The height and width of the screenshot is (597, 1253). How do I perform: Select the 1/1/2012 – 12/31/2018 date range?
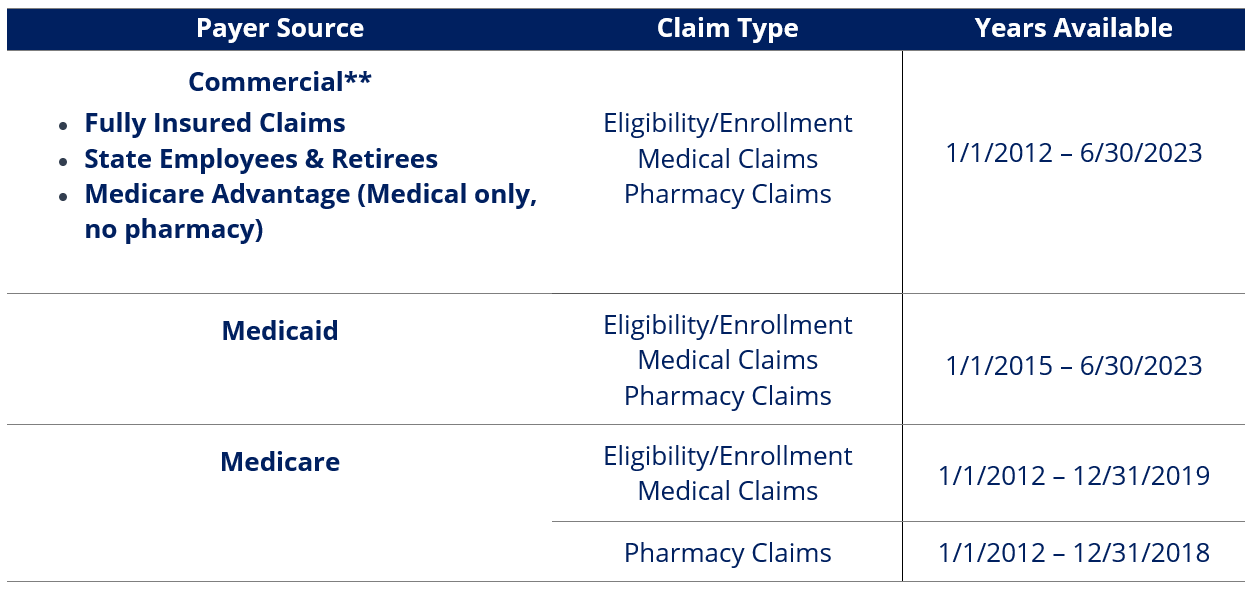pos(1073,553)
